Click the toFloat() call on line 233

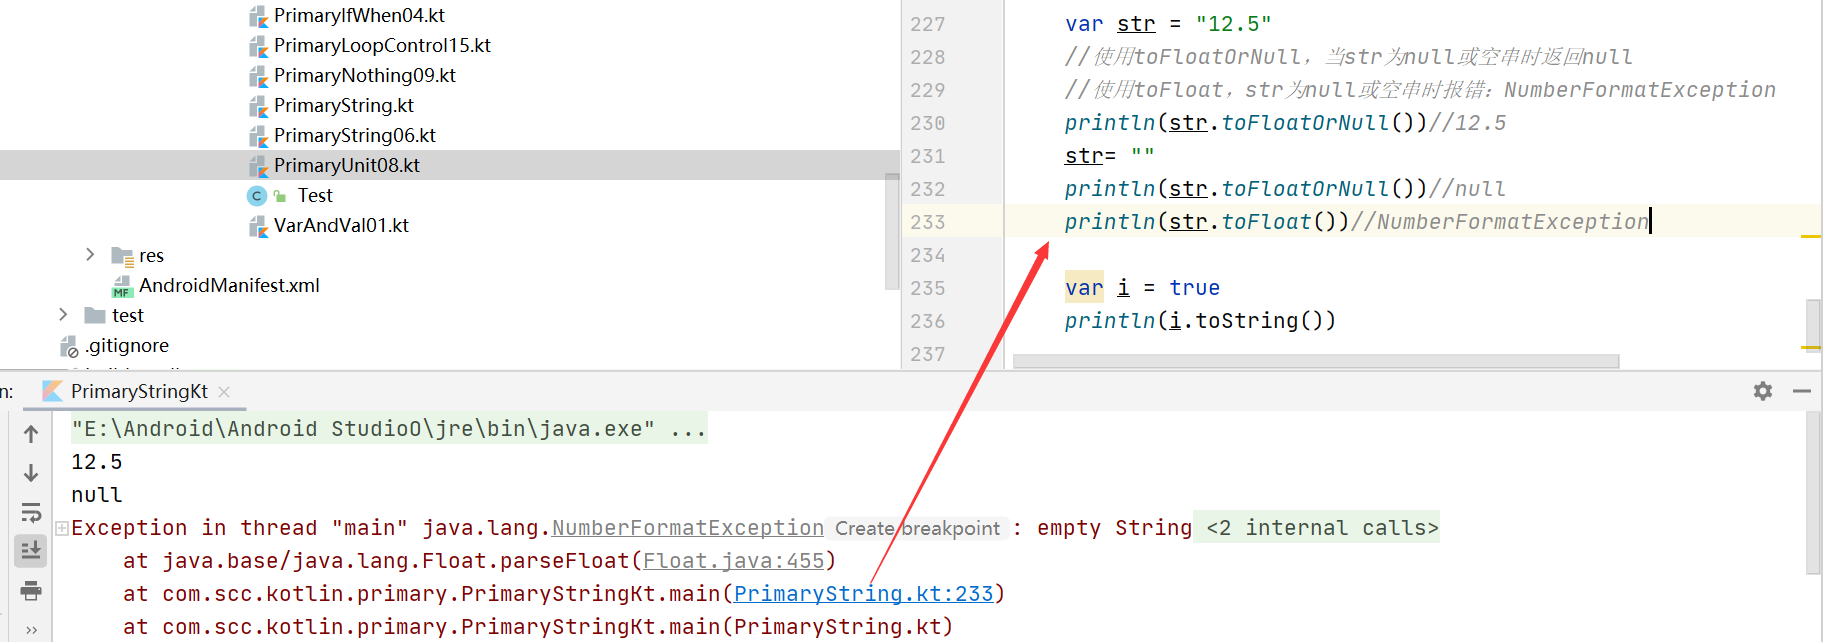click(1285, 222)
